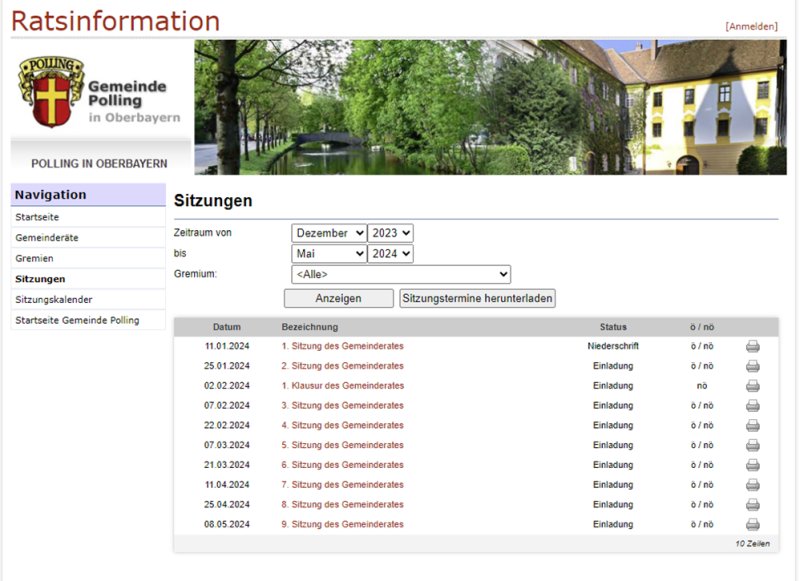This screenshot has width=800, height=581.
Task: Click printer icon for 08.05.2024 session
Action: (753, 524)
